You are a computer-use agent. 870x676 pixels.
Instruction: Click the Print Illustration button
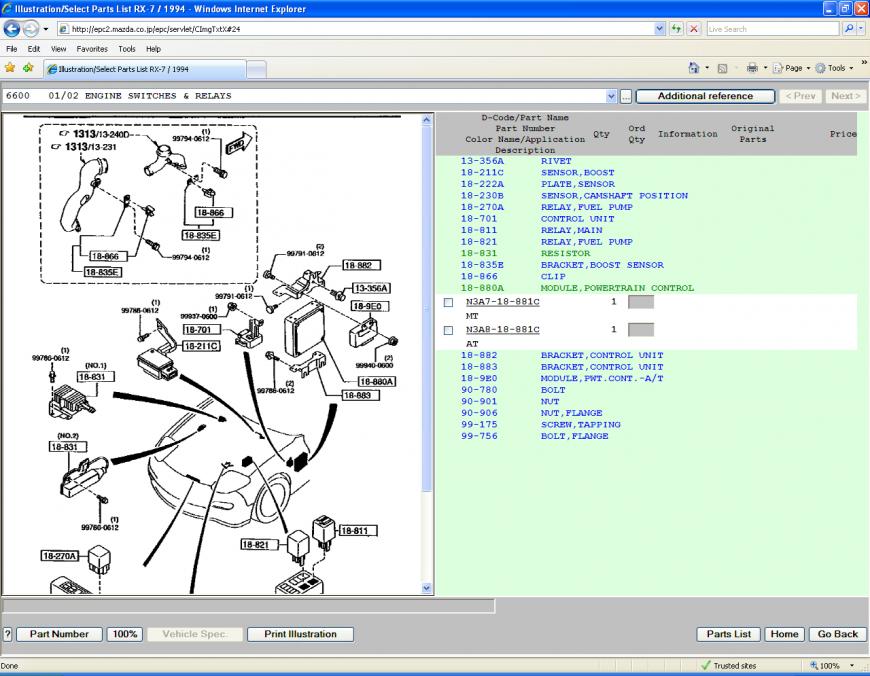point(300,634)
